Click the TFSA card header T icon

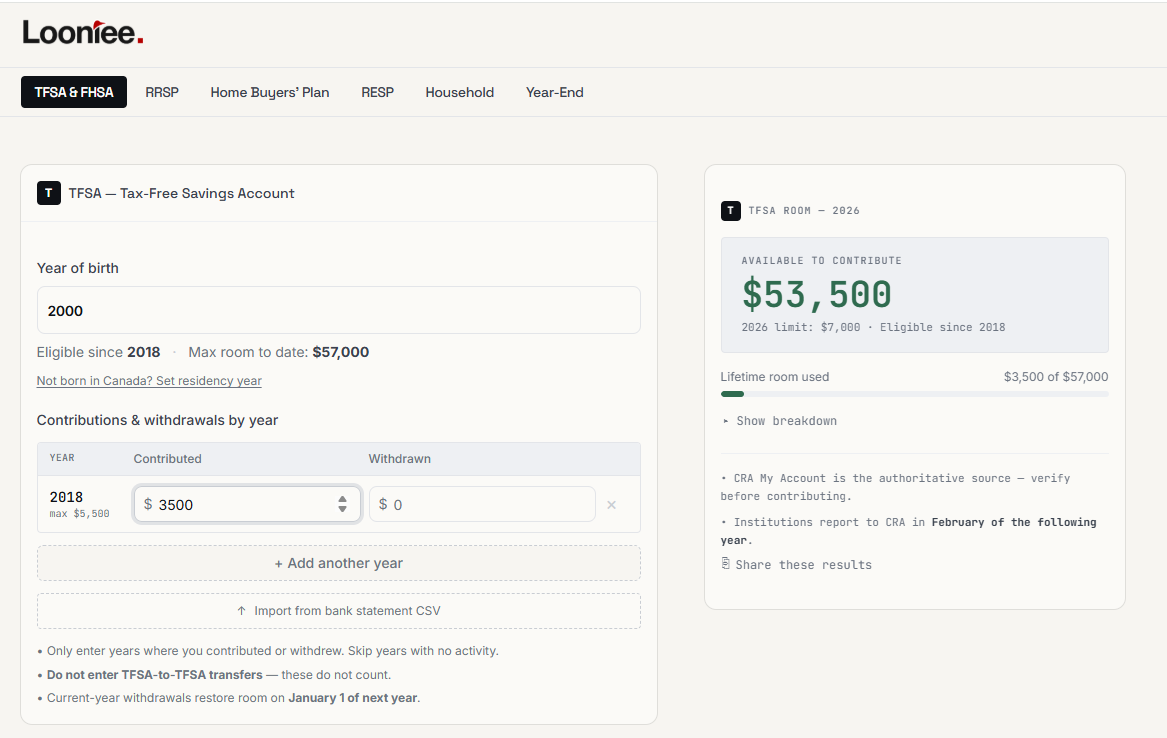tap(48, 193)
